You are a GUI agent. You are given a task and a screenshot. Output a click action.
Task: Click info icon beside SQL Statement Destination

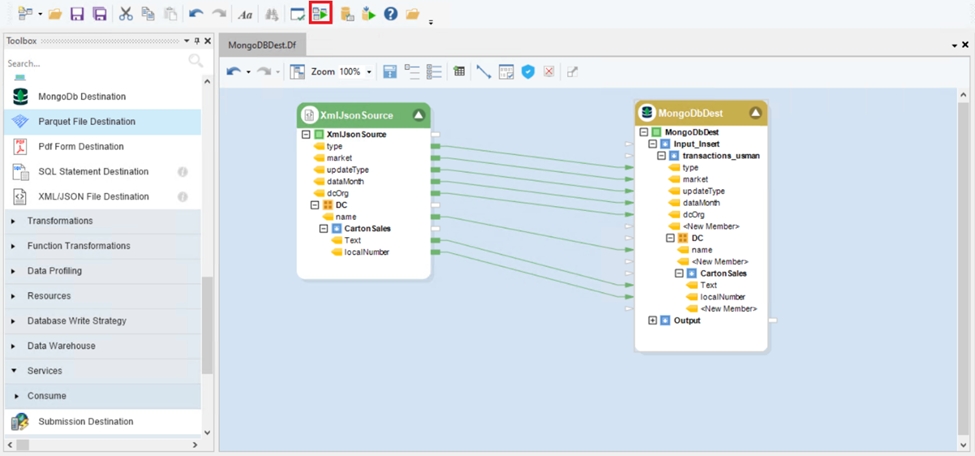[x=183, y=172]
